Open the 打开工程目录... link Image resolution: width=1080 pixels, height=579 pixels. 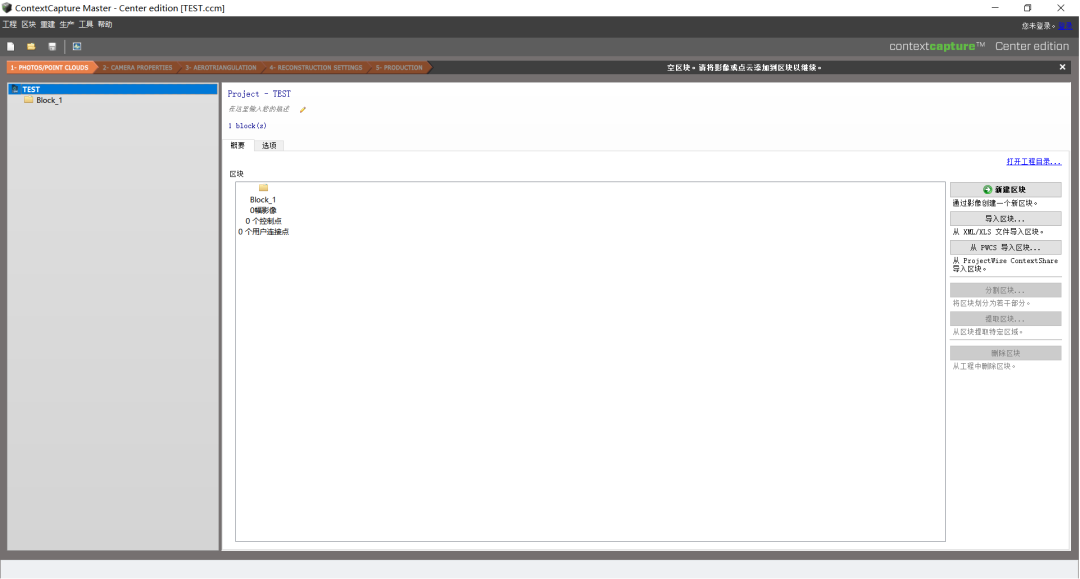click(x=1034, y=162)
